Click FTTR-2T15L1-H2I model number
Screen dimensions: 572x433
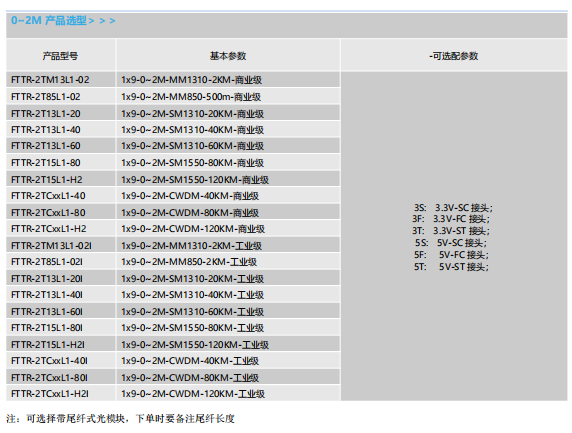point(48,344)
